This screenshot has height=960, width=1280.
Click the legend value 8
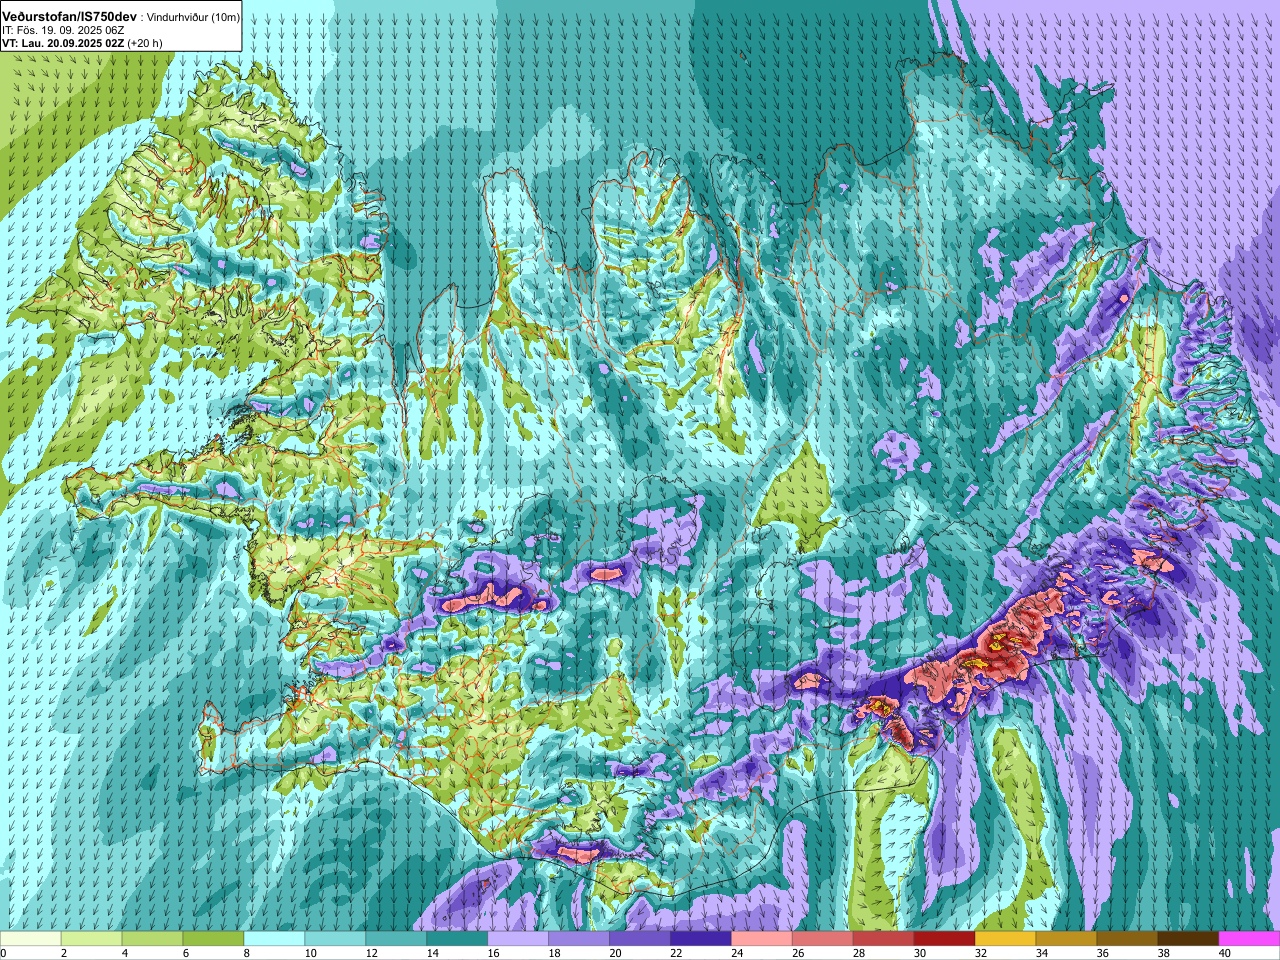click(245, 953)
